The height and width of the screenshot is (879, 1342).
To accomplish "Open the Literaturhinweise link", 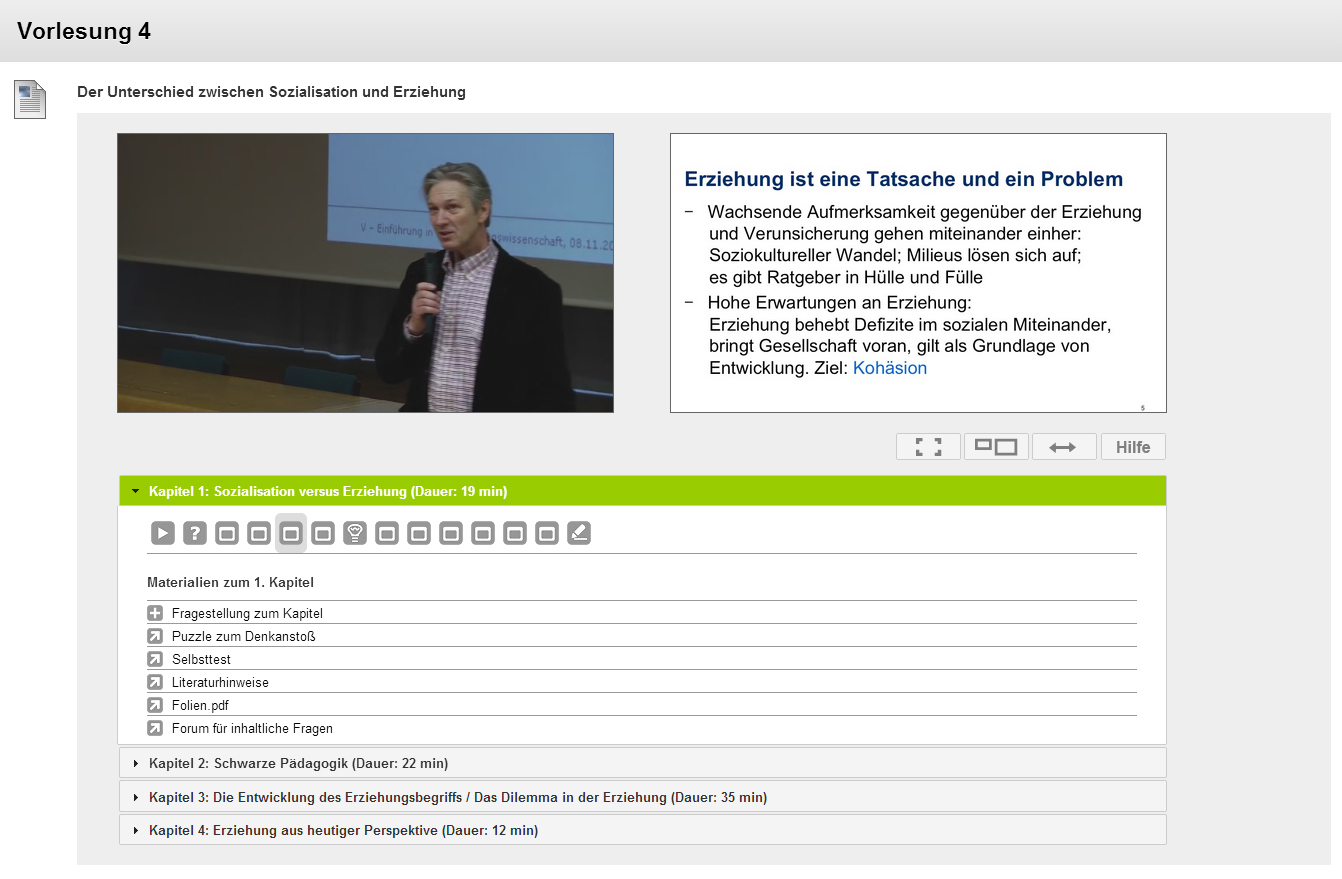I will click(x=220, y=682).
